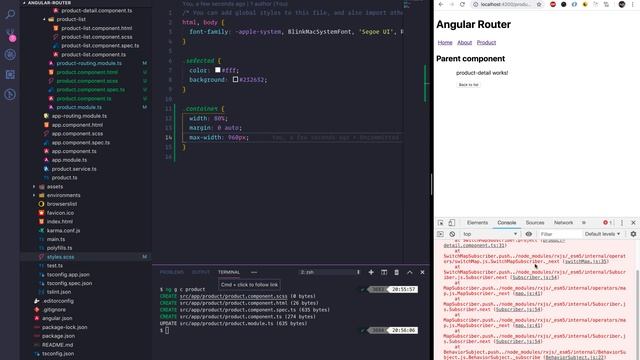640x360 pixels.
Task: Open the Extensions view in activity bar
Action: coord(10,74)
